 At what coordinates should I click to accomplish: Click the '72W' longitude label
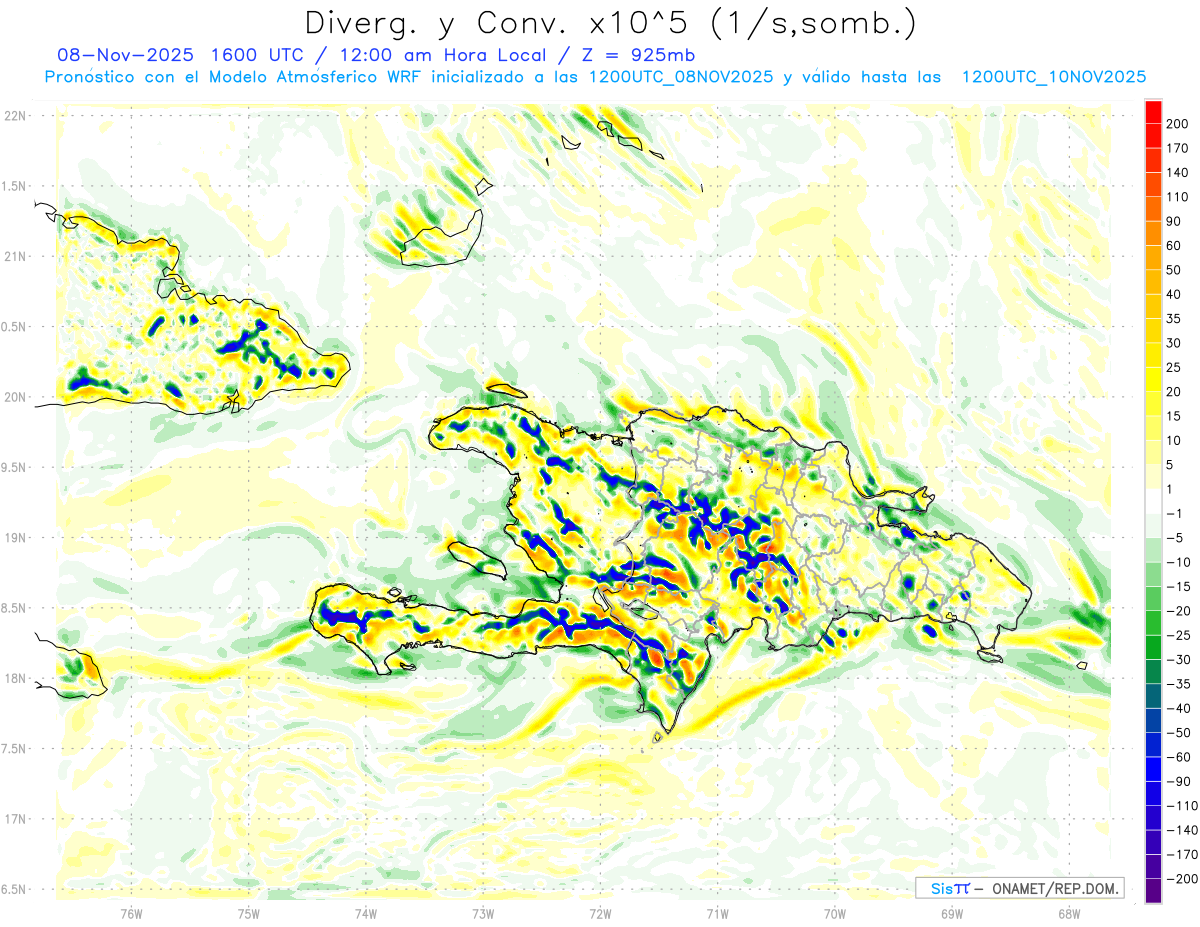click(x=600, y=914)
